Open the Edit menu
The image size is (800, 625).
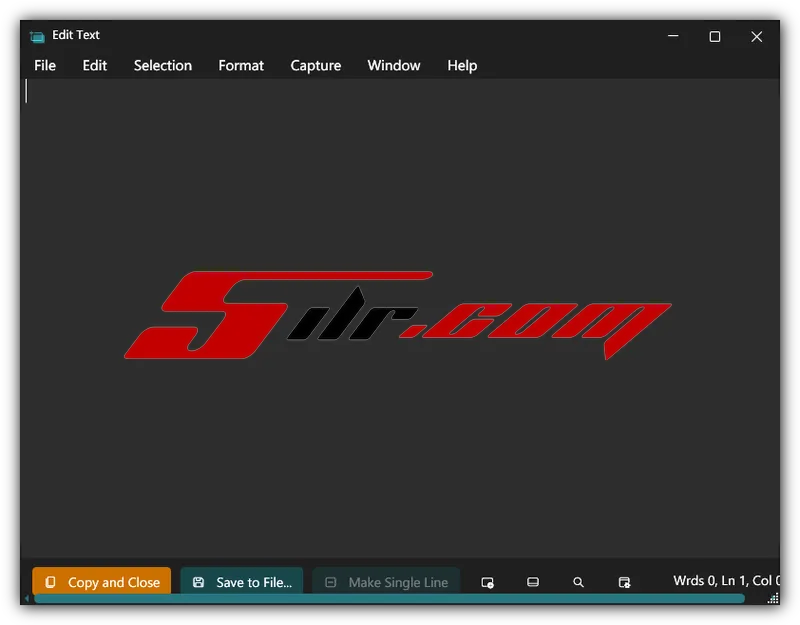pyautogui.click(x=95, y=65)
